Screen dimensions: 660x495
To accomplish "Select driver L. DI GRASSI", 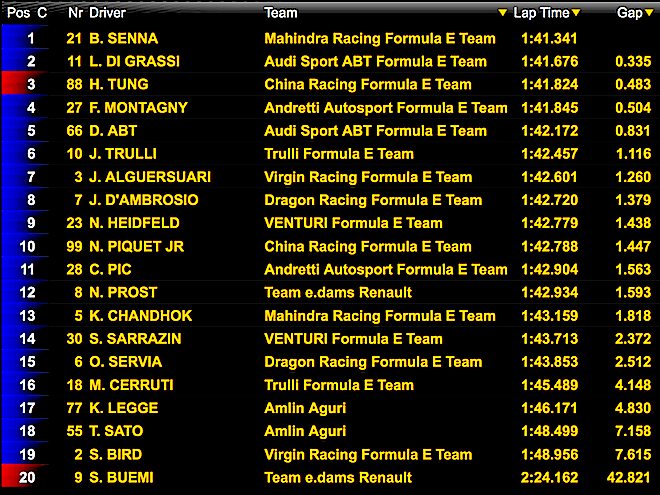I will coord(133,61).
